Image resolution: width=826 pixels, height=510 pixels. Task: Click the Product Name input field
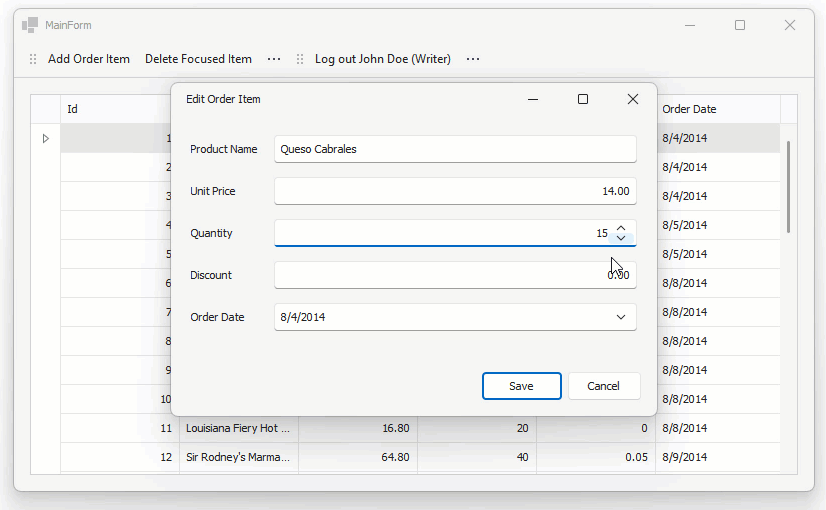(455, 149)
